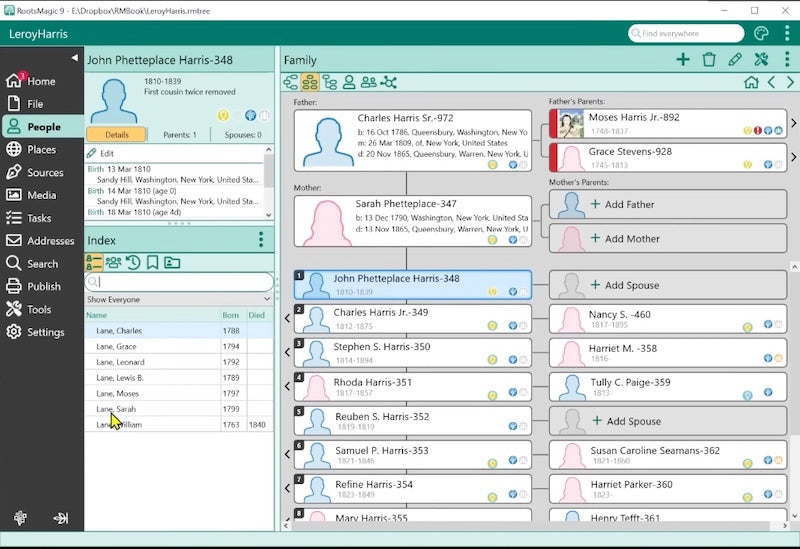Open the Places section in sidebar
The image size is (800, 549).
[x=42, y=150]
